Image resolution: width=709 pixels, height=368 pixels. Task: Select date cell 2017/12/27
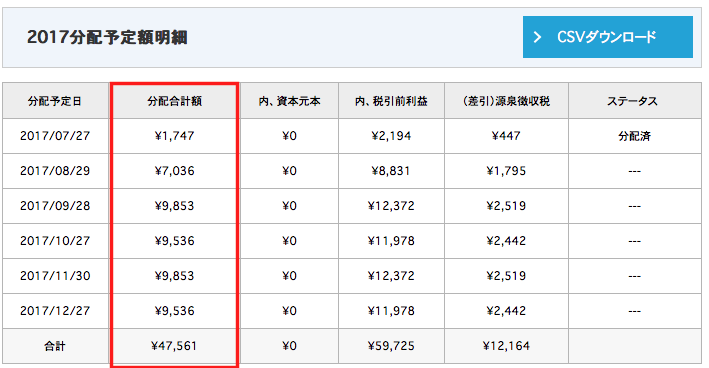[x=55, y=311]
